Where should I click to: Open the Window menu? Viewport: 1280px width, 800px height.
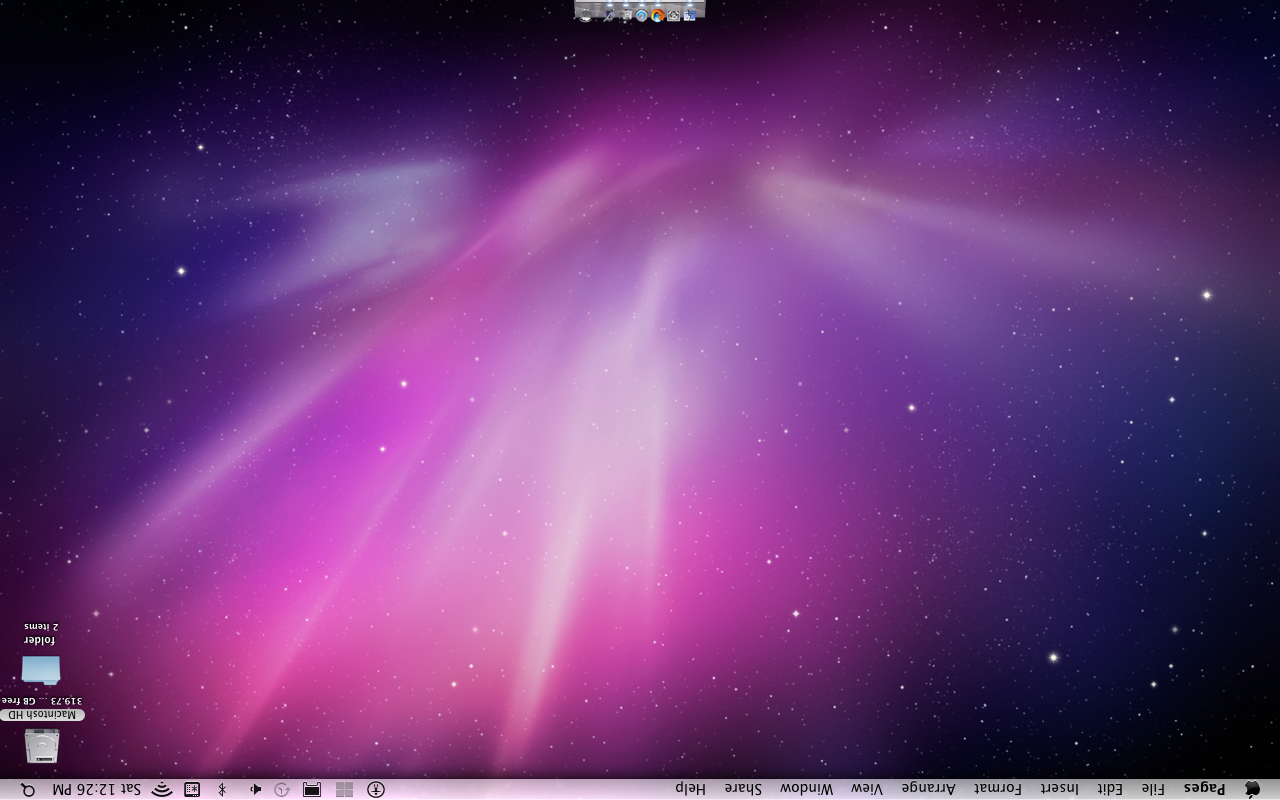[x=806, y=788]
